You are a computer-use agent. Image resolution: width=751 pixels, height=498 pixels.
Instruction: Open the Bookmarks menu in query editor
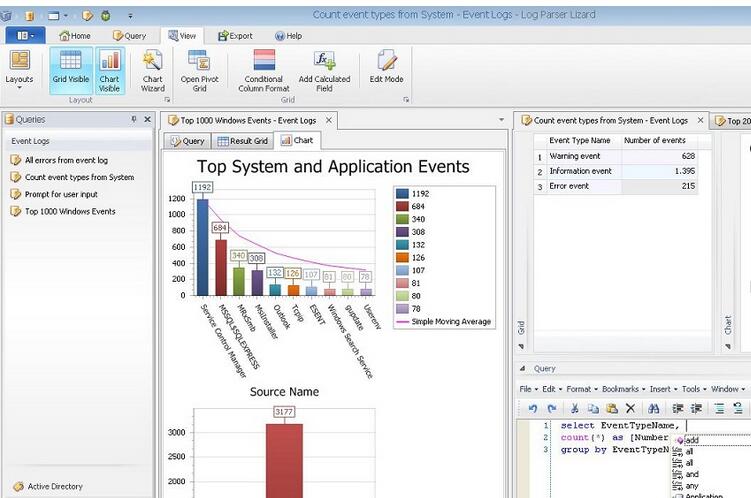(x=624, y=389)
